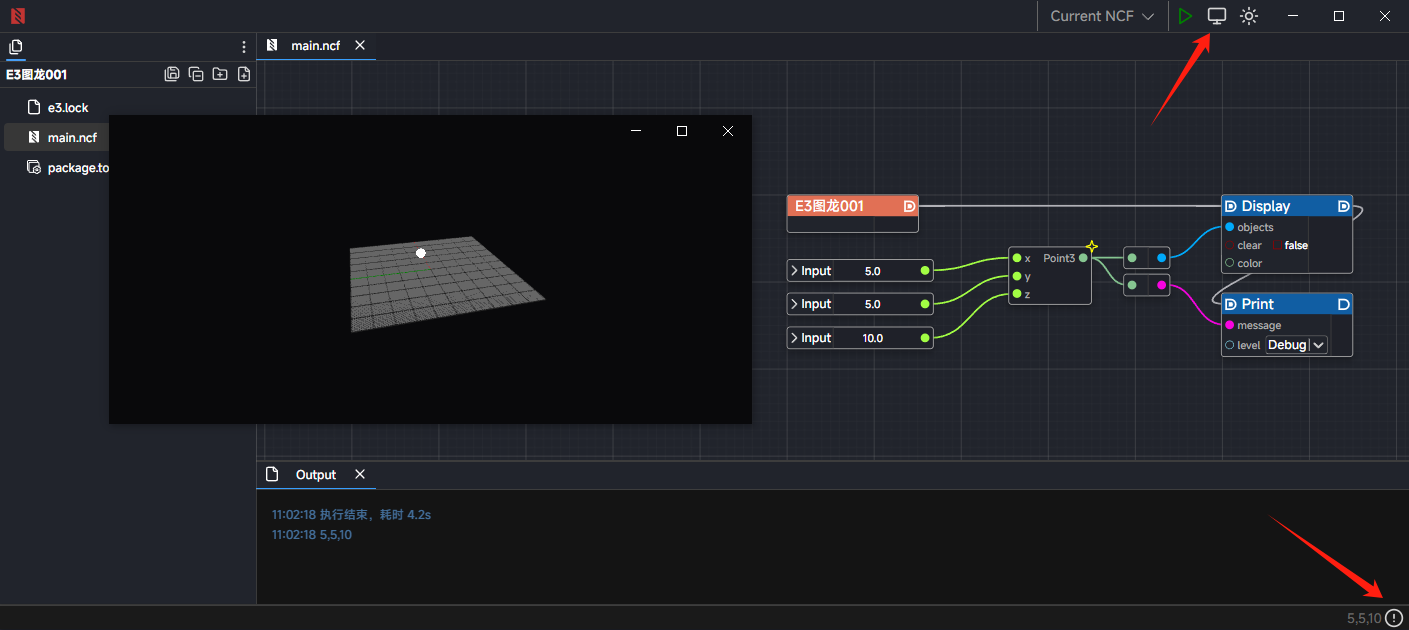Expand the first Input node chevron

pos(794,271)
